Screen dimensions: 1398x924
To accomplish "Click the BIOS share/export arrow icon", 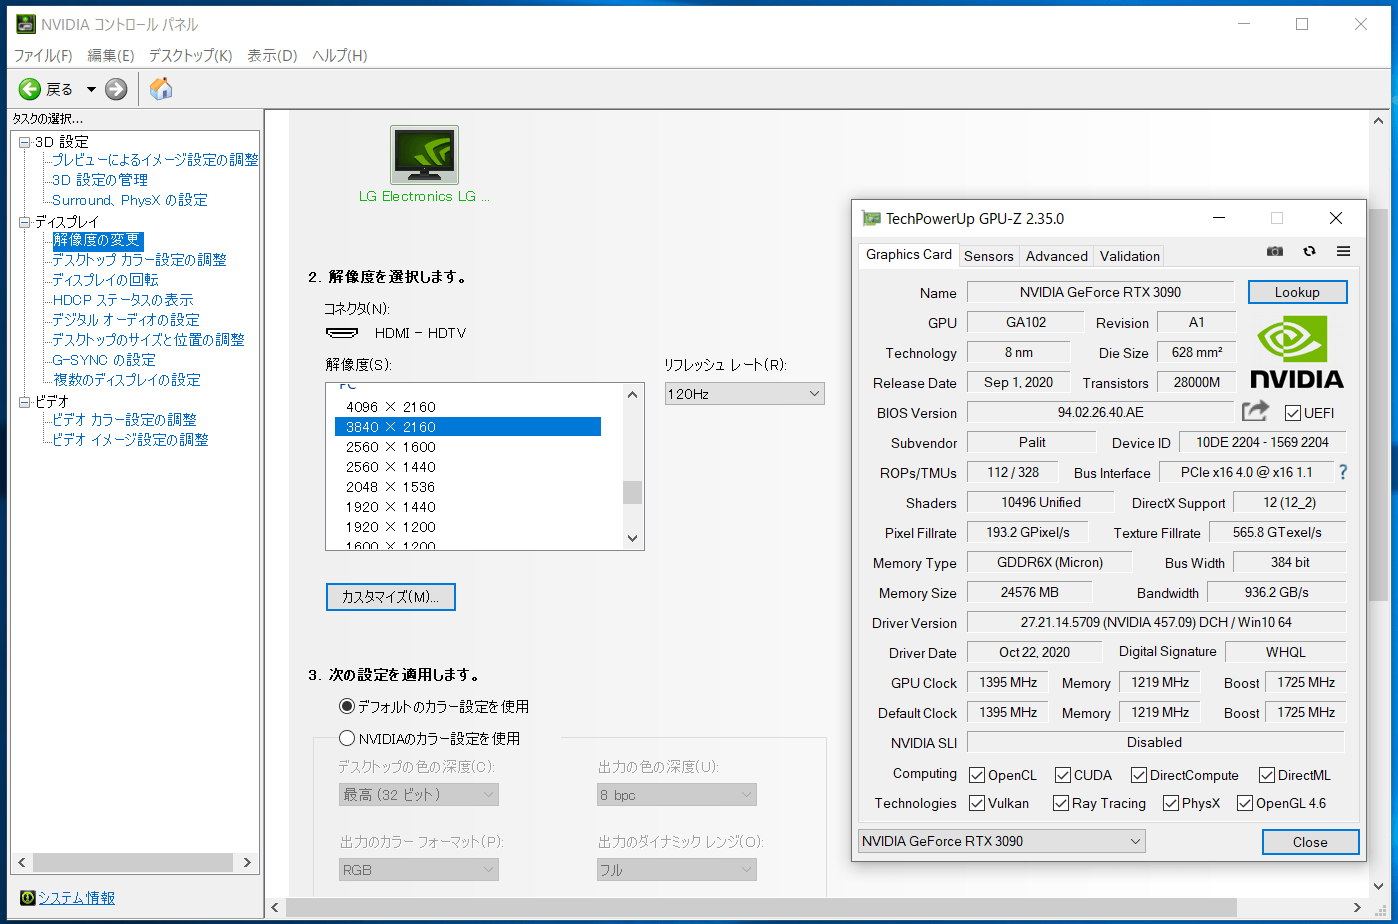I will 1255,411.
